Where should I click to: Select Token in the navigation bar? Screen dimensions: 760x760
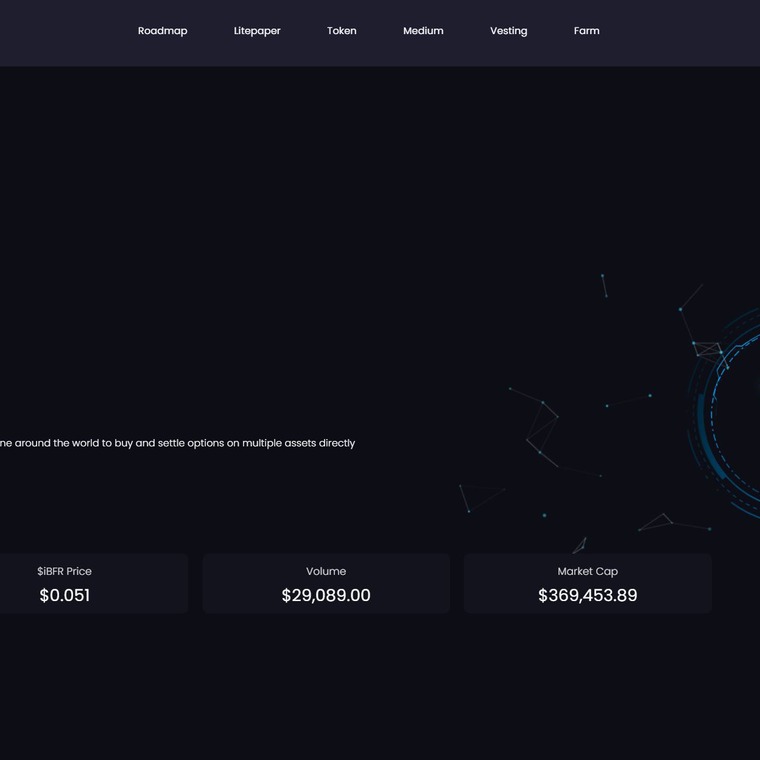pos(341,31)
